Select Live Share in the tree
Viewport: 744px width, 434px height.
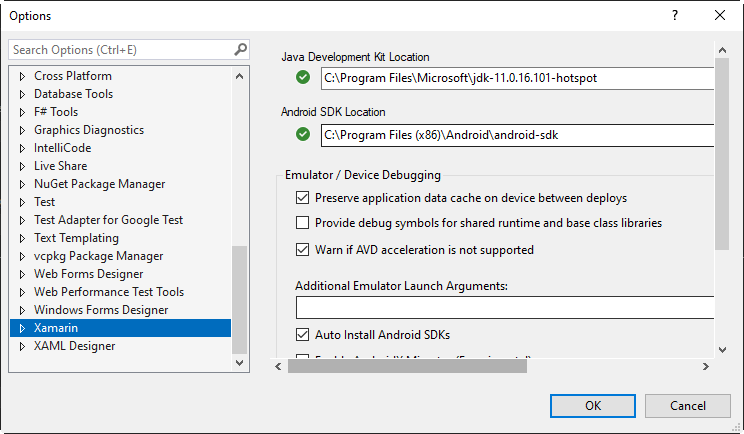click(x=61, y=166)
